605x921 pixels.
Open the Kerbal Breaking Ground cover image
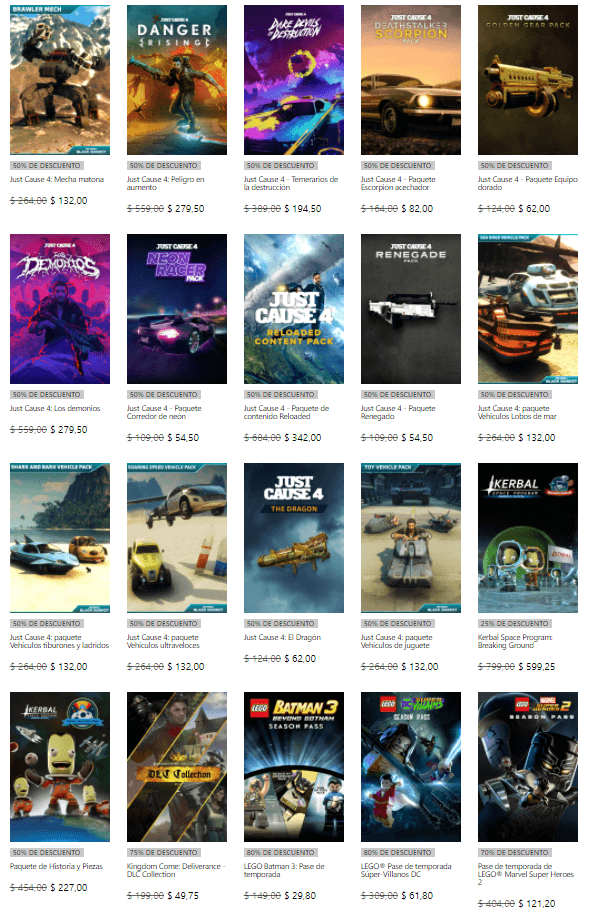[527, 538]
